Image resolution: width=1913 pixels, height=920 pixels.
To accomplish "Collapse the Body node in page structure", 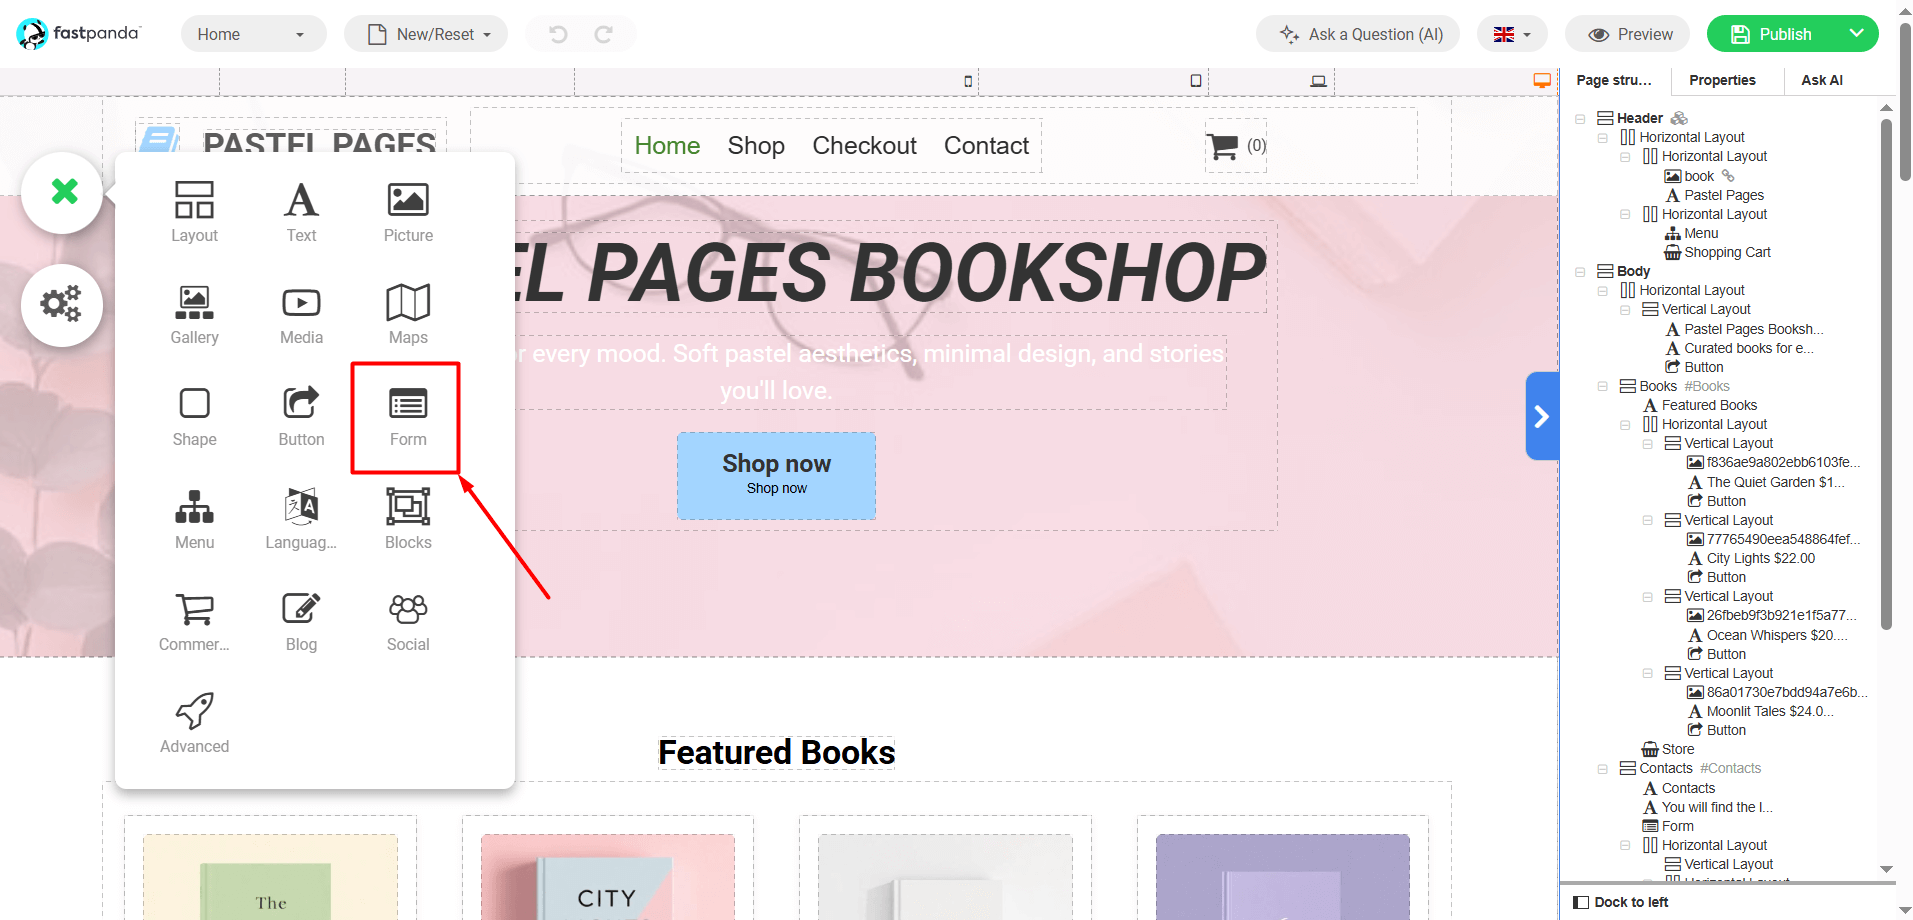I will coord(1580,271).
